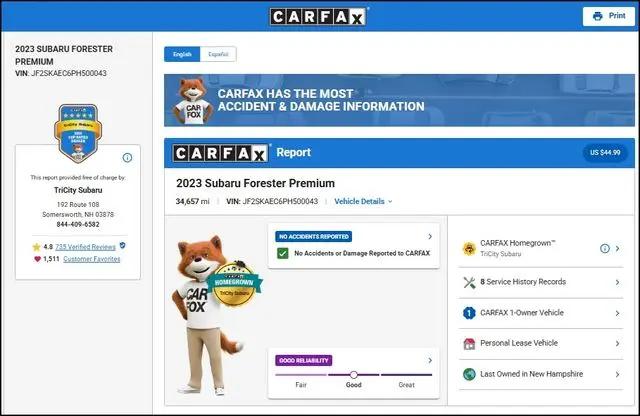Click the CARFAX logo in the top header
The height and width of the screenshot is (416, 640).
(x=318, y=16)
